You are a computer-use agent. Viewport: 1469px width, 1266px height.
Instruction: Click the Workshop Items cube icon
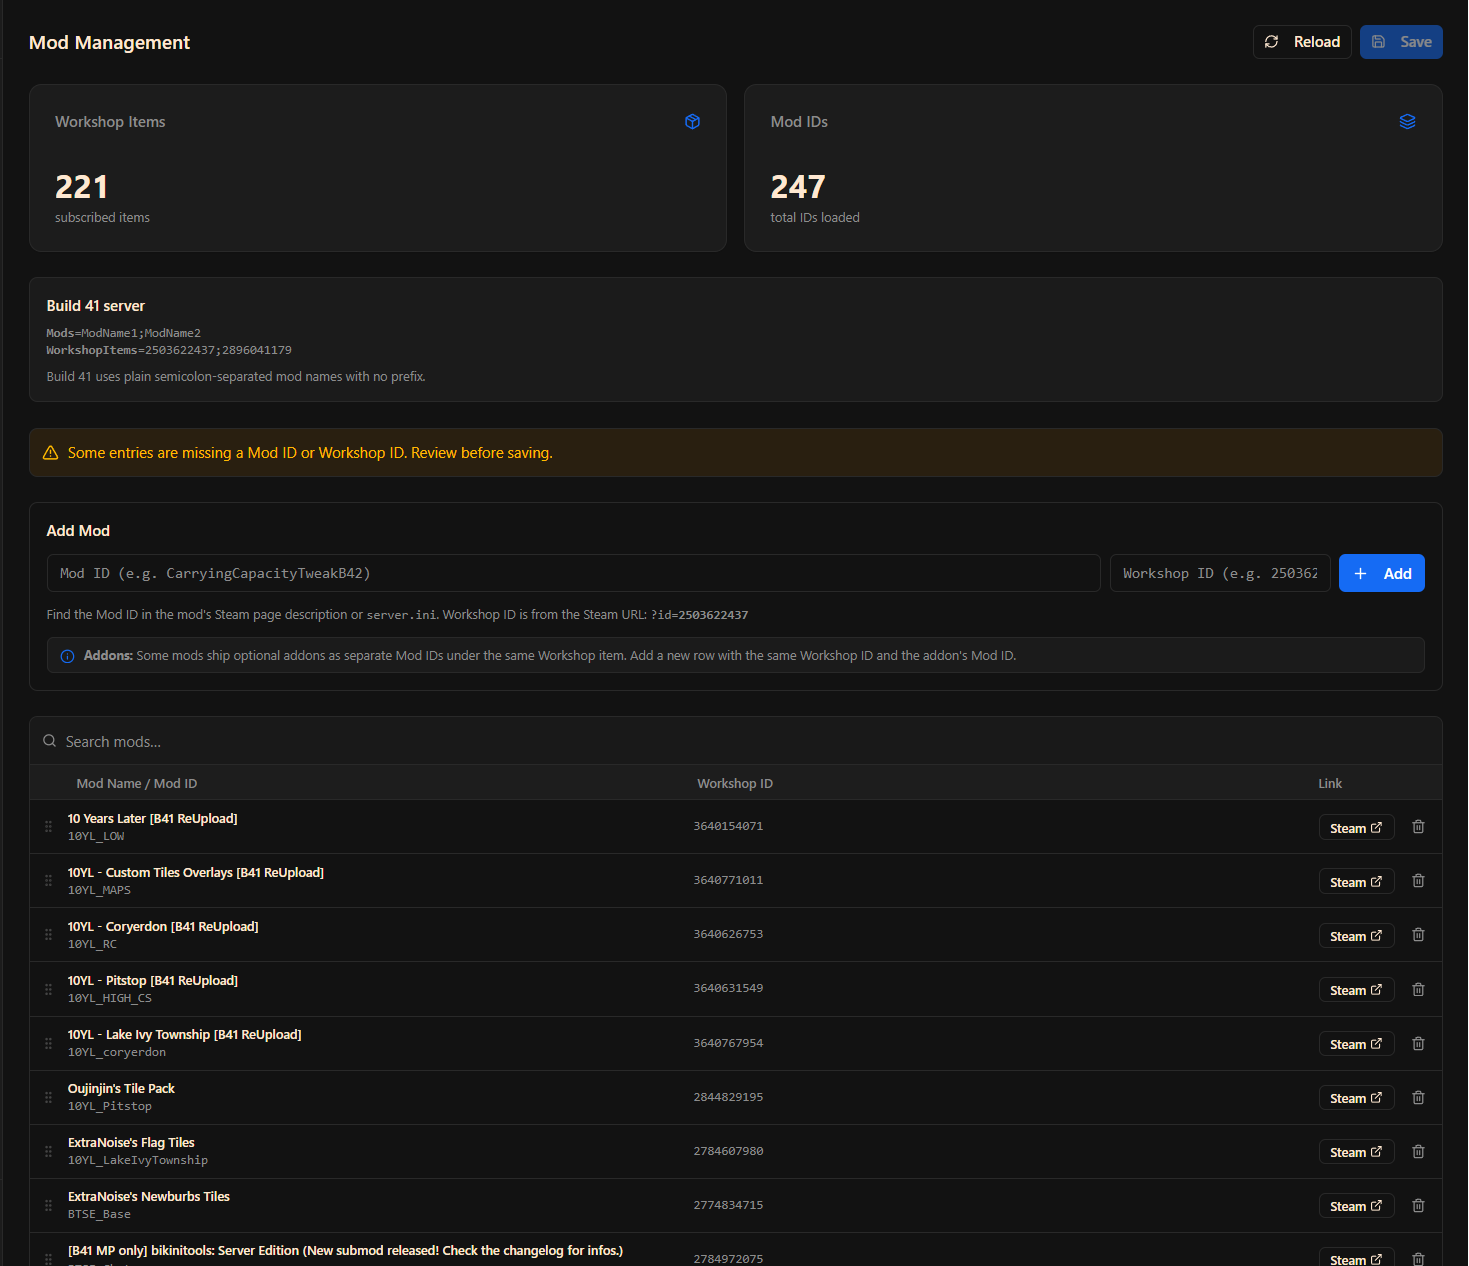point(692,122)
